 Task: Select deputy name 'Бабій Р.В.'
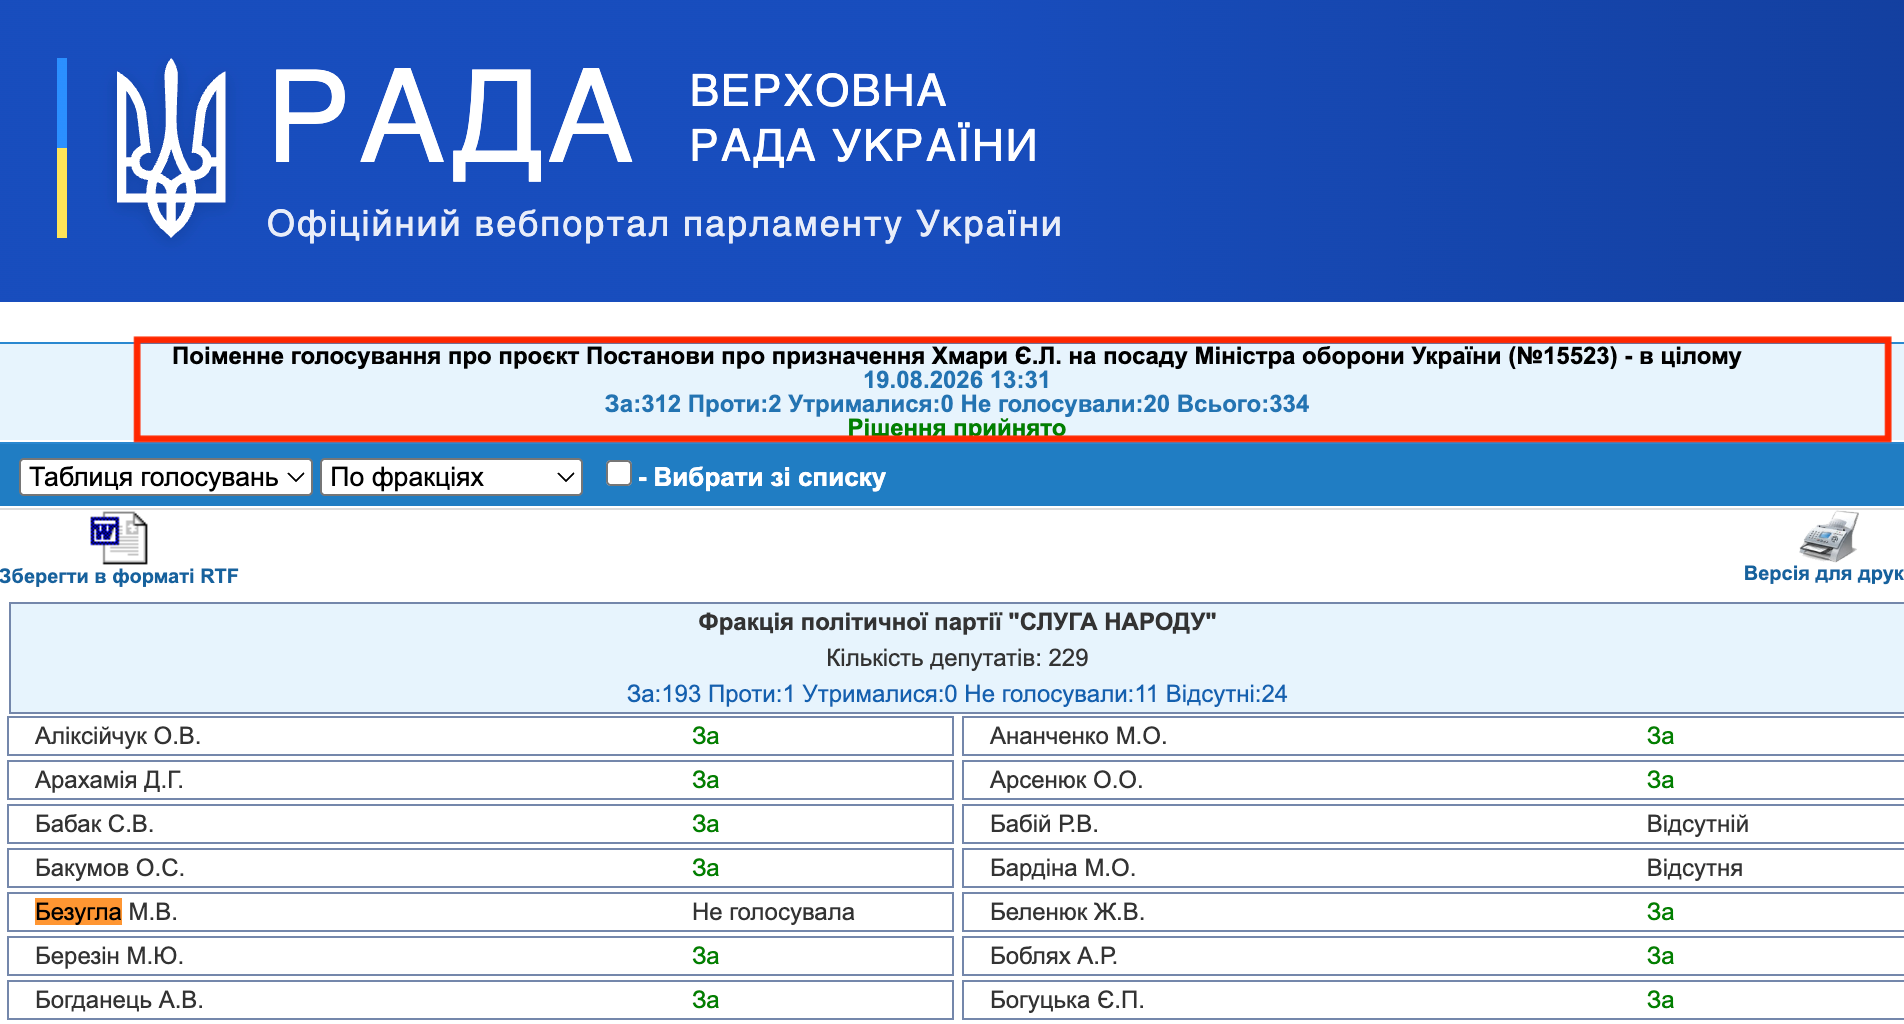point(1044,824)
